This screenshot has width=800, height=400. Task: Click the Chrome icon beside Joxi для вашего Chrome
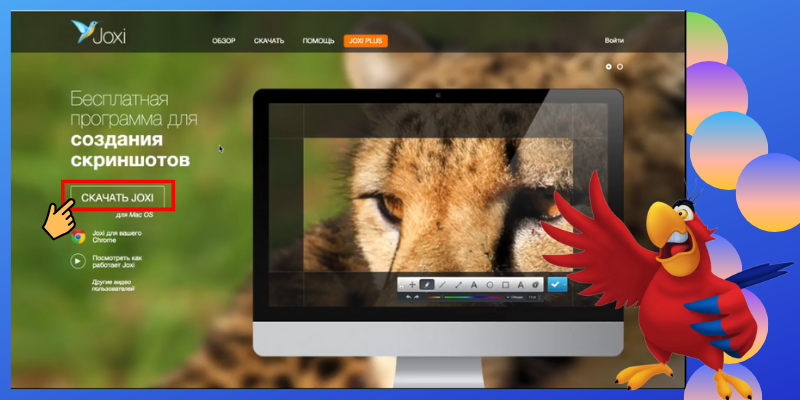78,236
